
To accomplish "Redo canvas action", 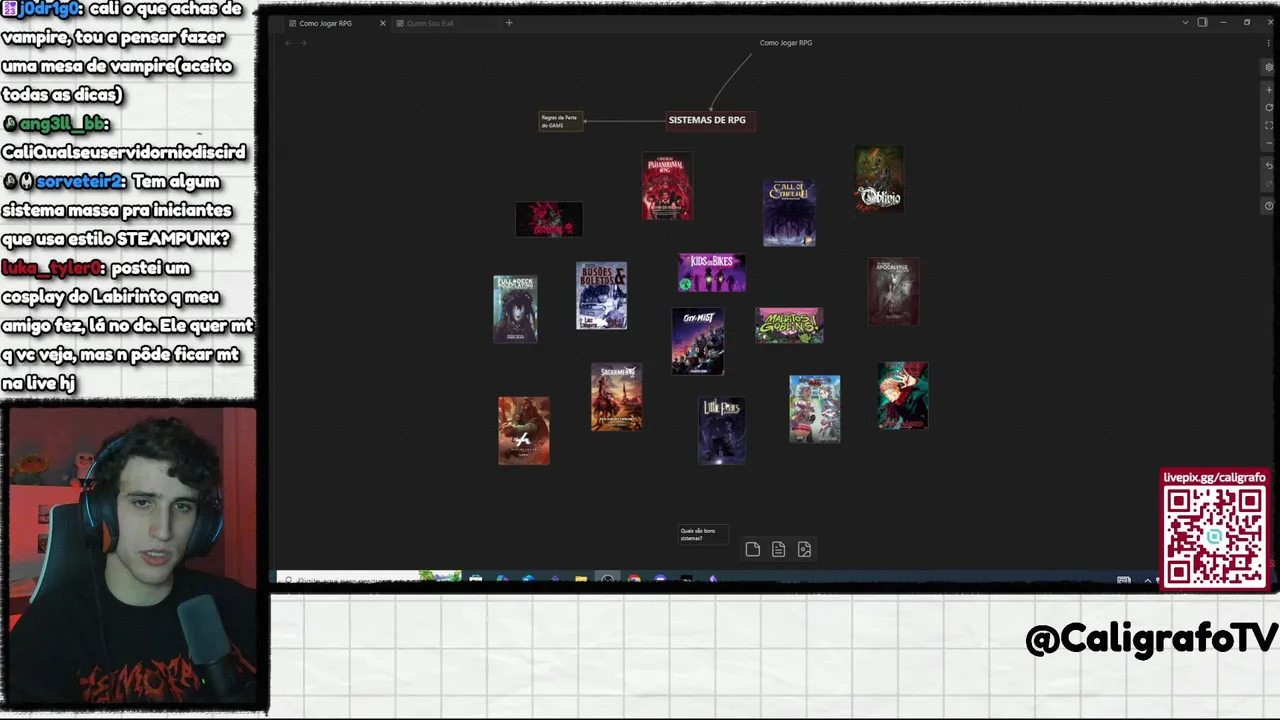I will point(1269,184).
